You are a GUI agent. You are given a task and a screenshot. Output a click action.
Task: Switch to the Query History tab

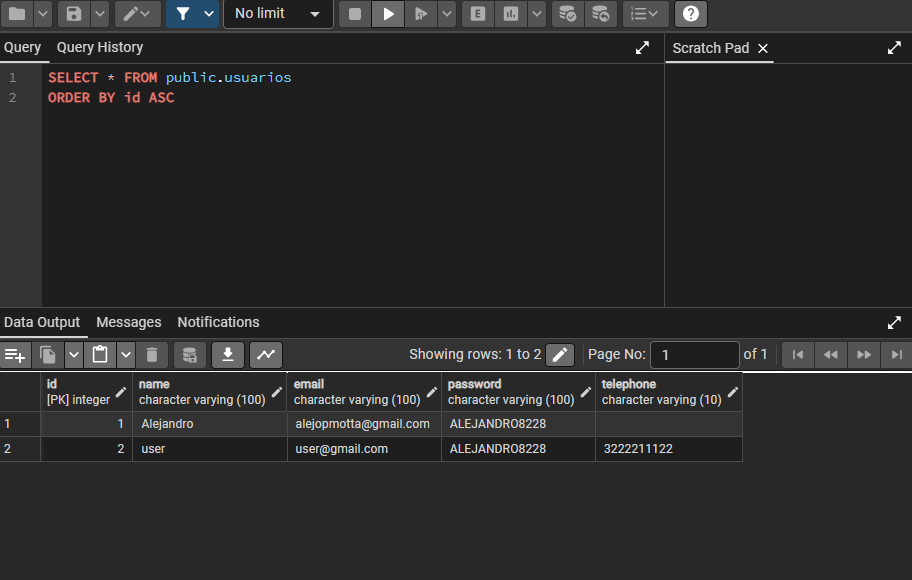pyautogui.click(x=100, y=47)
